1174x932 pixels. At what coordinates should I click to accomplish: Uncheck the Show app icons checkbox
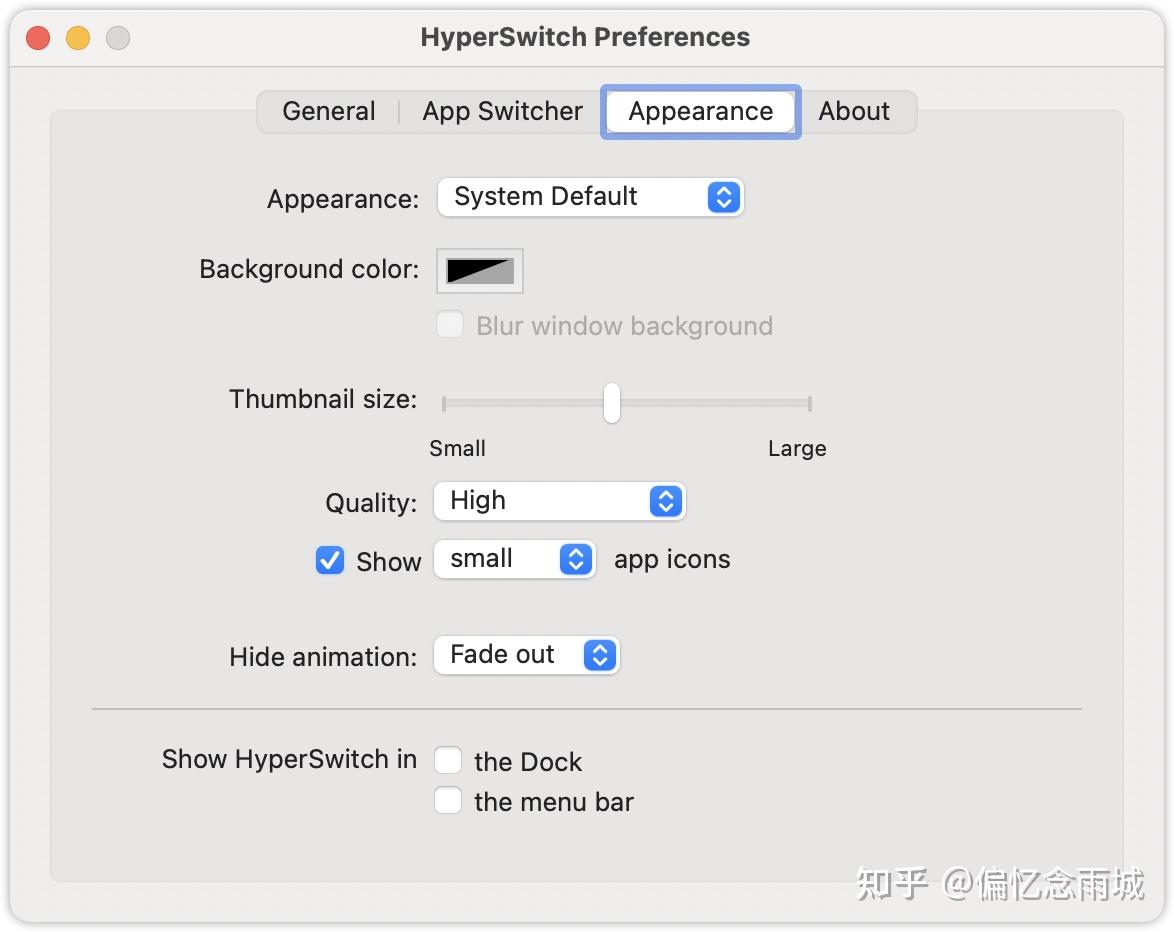(x=330, y=560)
